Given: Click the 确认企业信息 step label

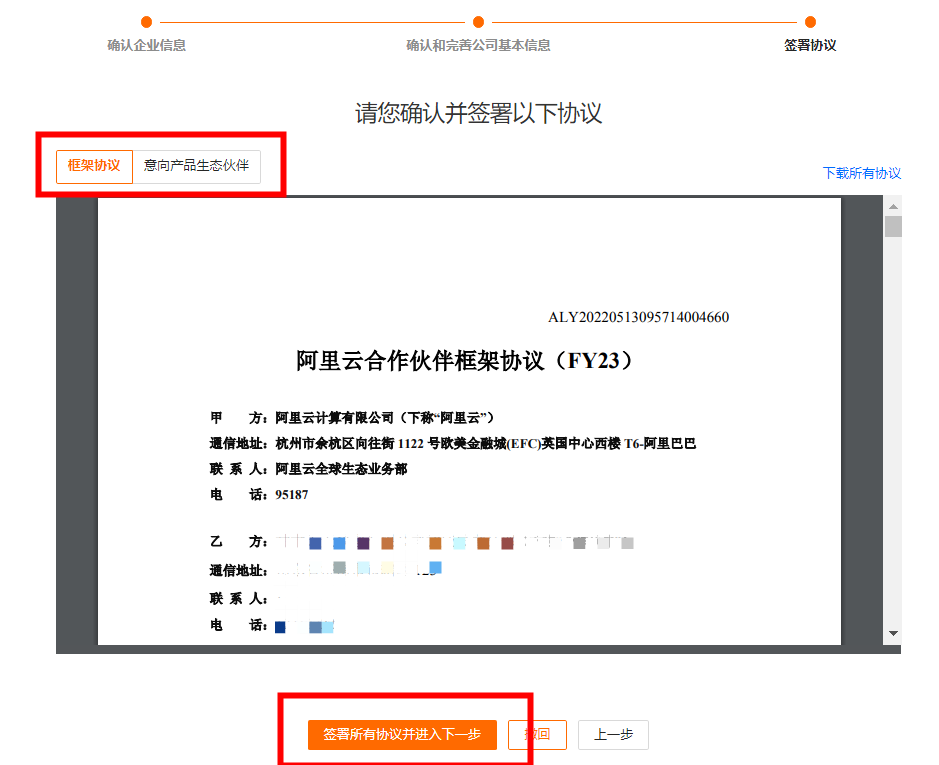Looking at the screenshot, I should (x=146, y=46).
